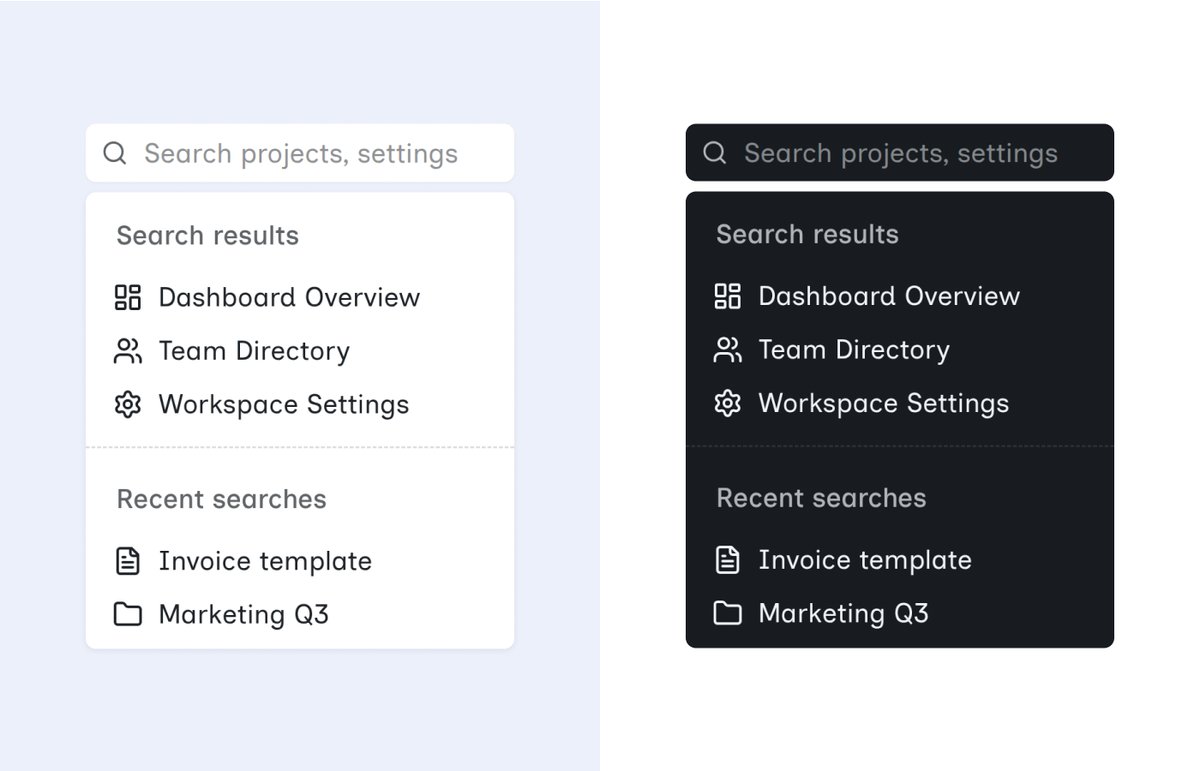Click the Marketing Q3 folder icon in dark panel

point(728,613)
